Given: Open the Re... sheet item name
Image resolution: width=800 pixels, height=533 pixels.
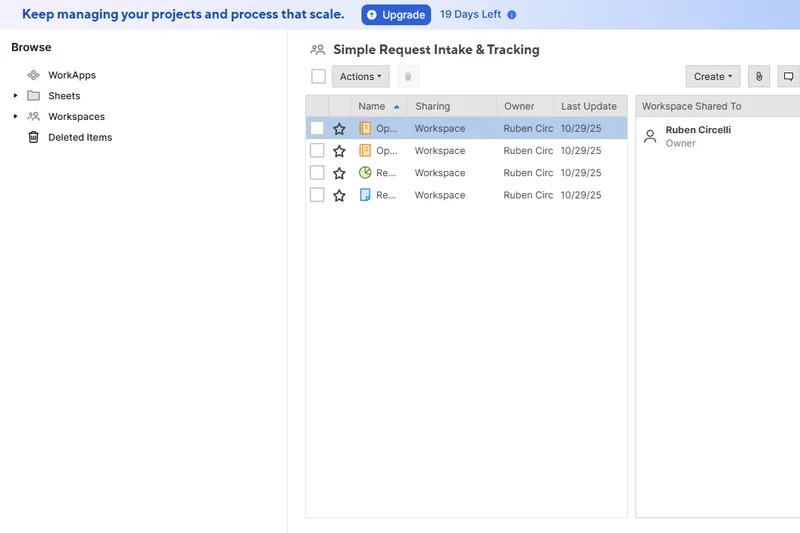Looking at the screenshot, I should click(x=386, y=195).
